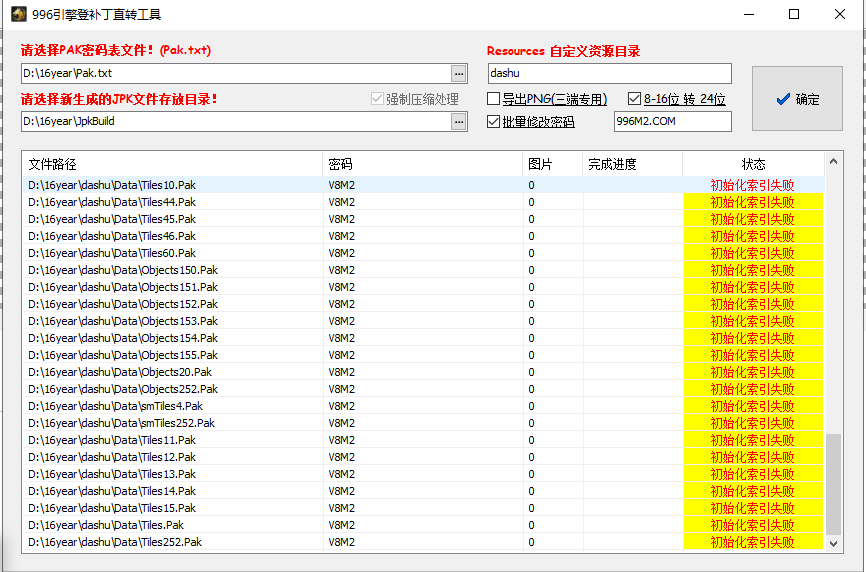Click the 状态 column header
Viewport: 866px width, 572px height.
tap(753, 164)
